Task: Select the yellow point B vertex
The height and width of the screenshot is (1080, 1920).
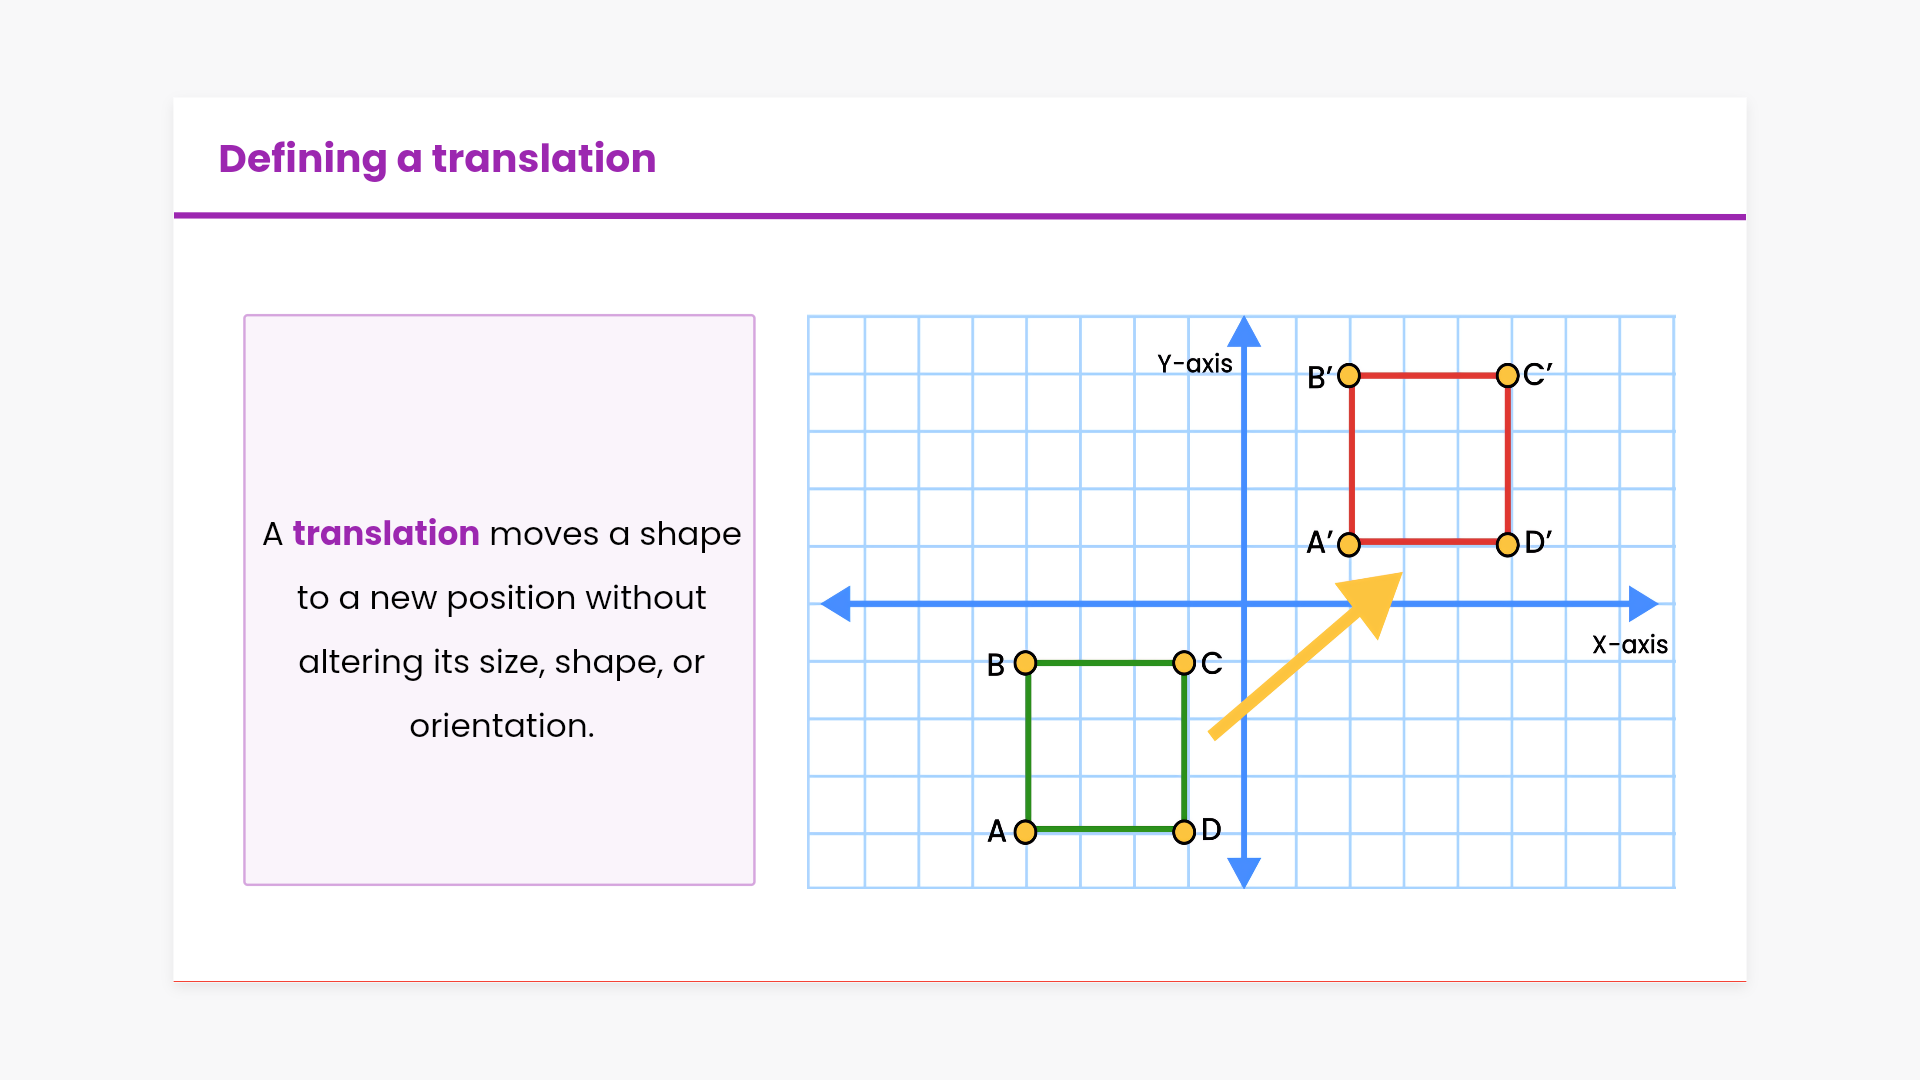Action: click(x=1025, y=663)
